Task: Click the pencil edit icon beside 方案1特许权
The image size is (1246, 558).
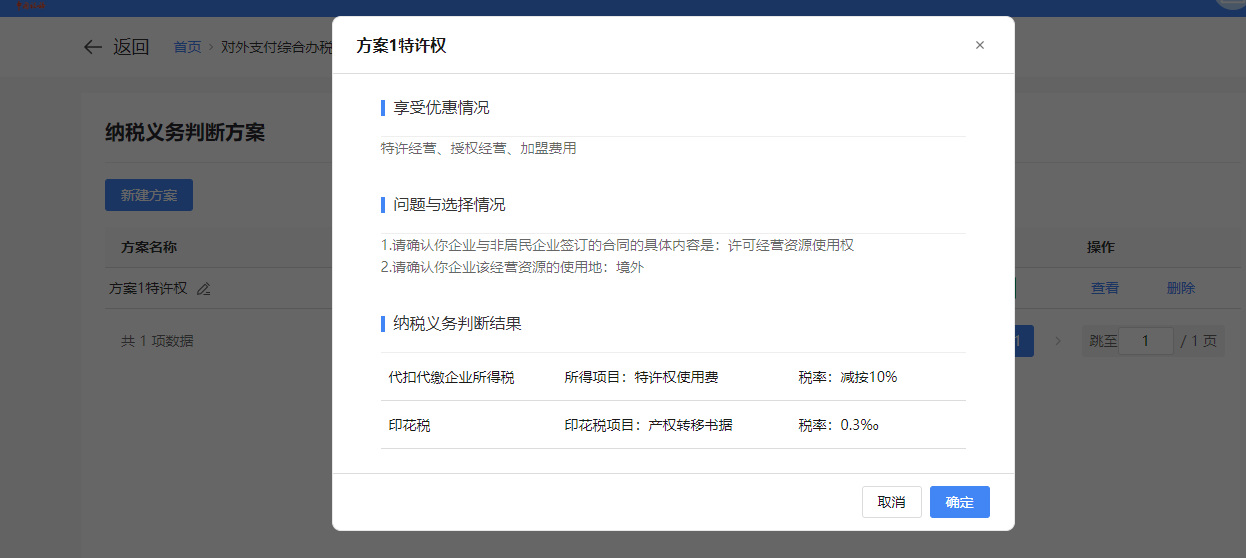Action: pos(204,289)
